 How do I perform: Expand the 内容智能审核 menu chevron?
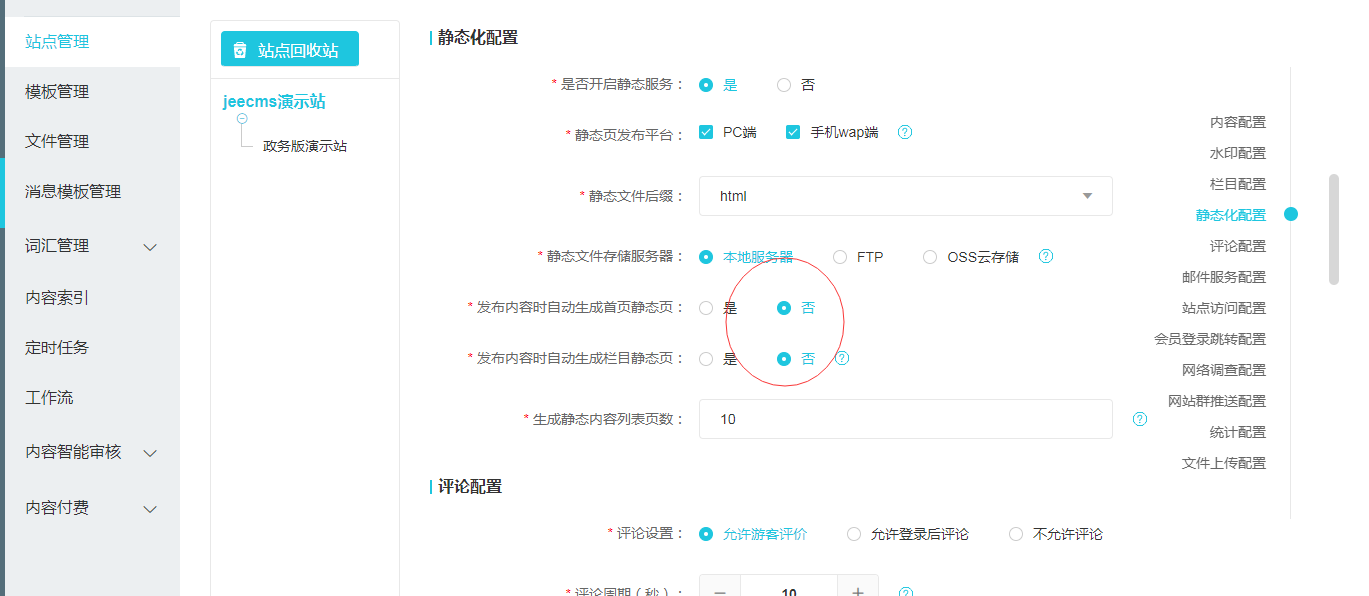(150, 453)
